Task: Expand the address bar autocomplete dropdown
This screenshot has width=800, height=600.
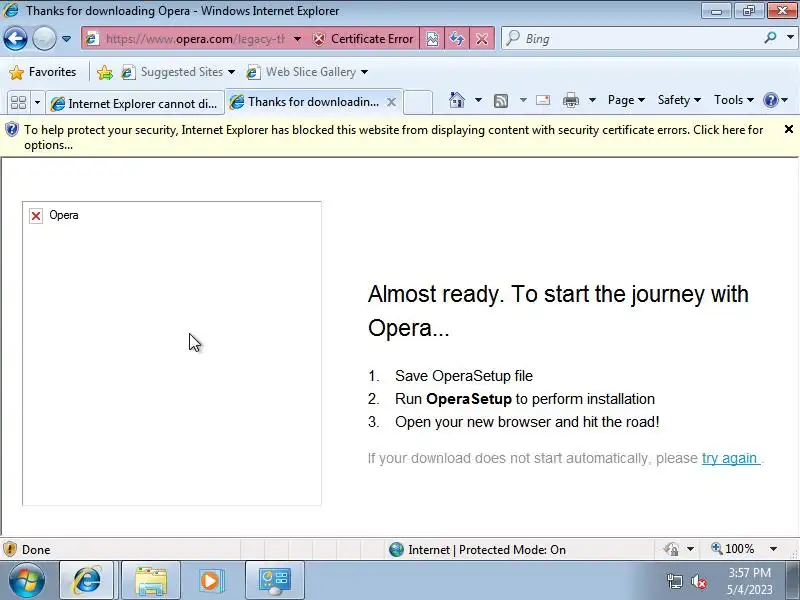Action: [297, 39]
